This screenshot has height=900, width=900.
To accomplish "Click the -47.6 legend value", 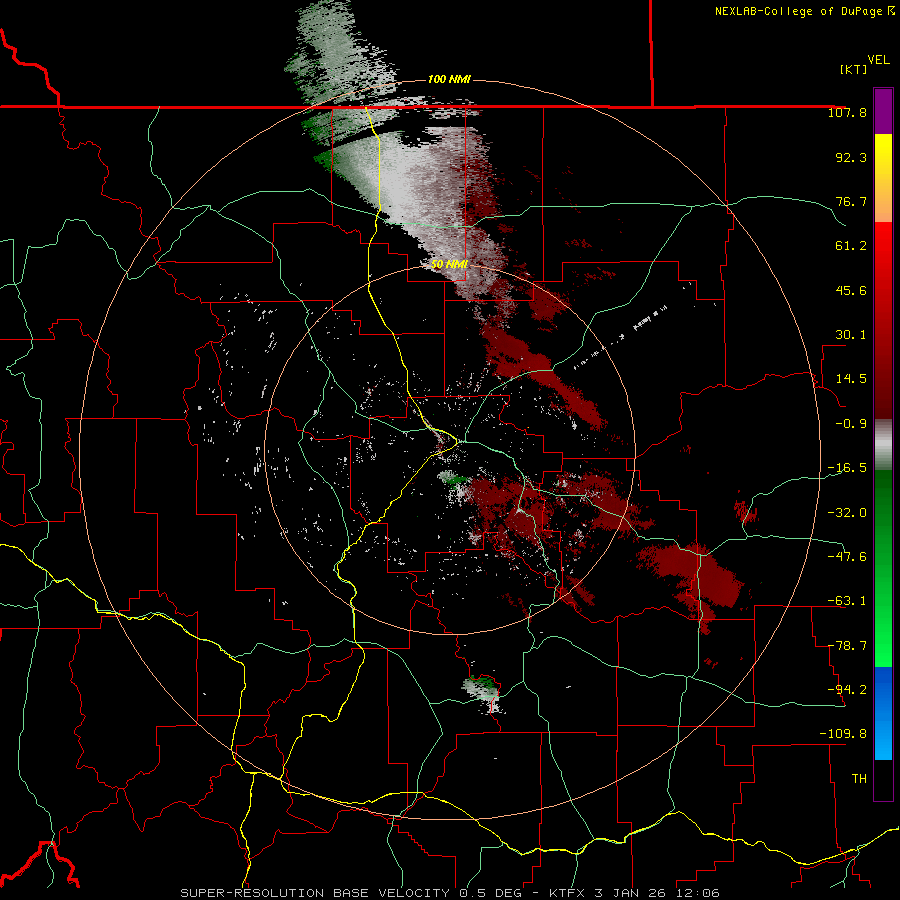I will (847, 556).
